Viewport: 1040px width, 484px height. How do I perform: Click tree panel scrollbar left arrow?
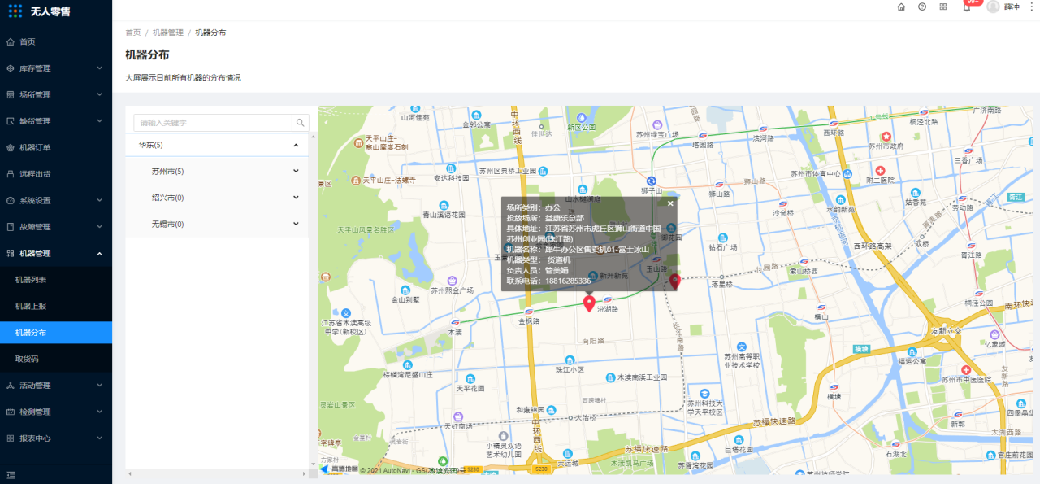[129, 474]
